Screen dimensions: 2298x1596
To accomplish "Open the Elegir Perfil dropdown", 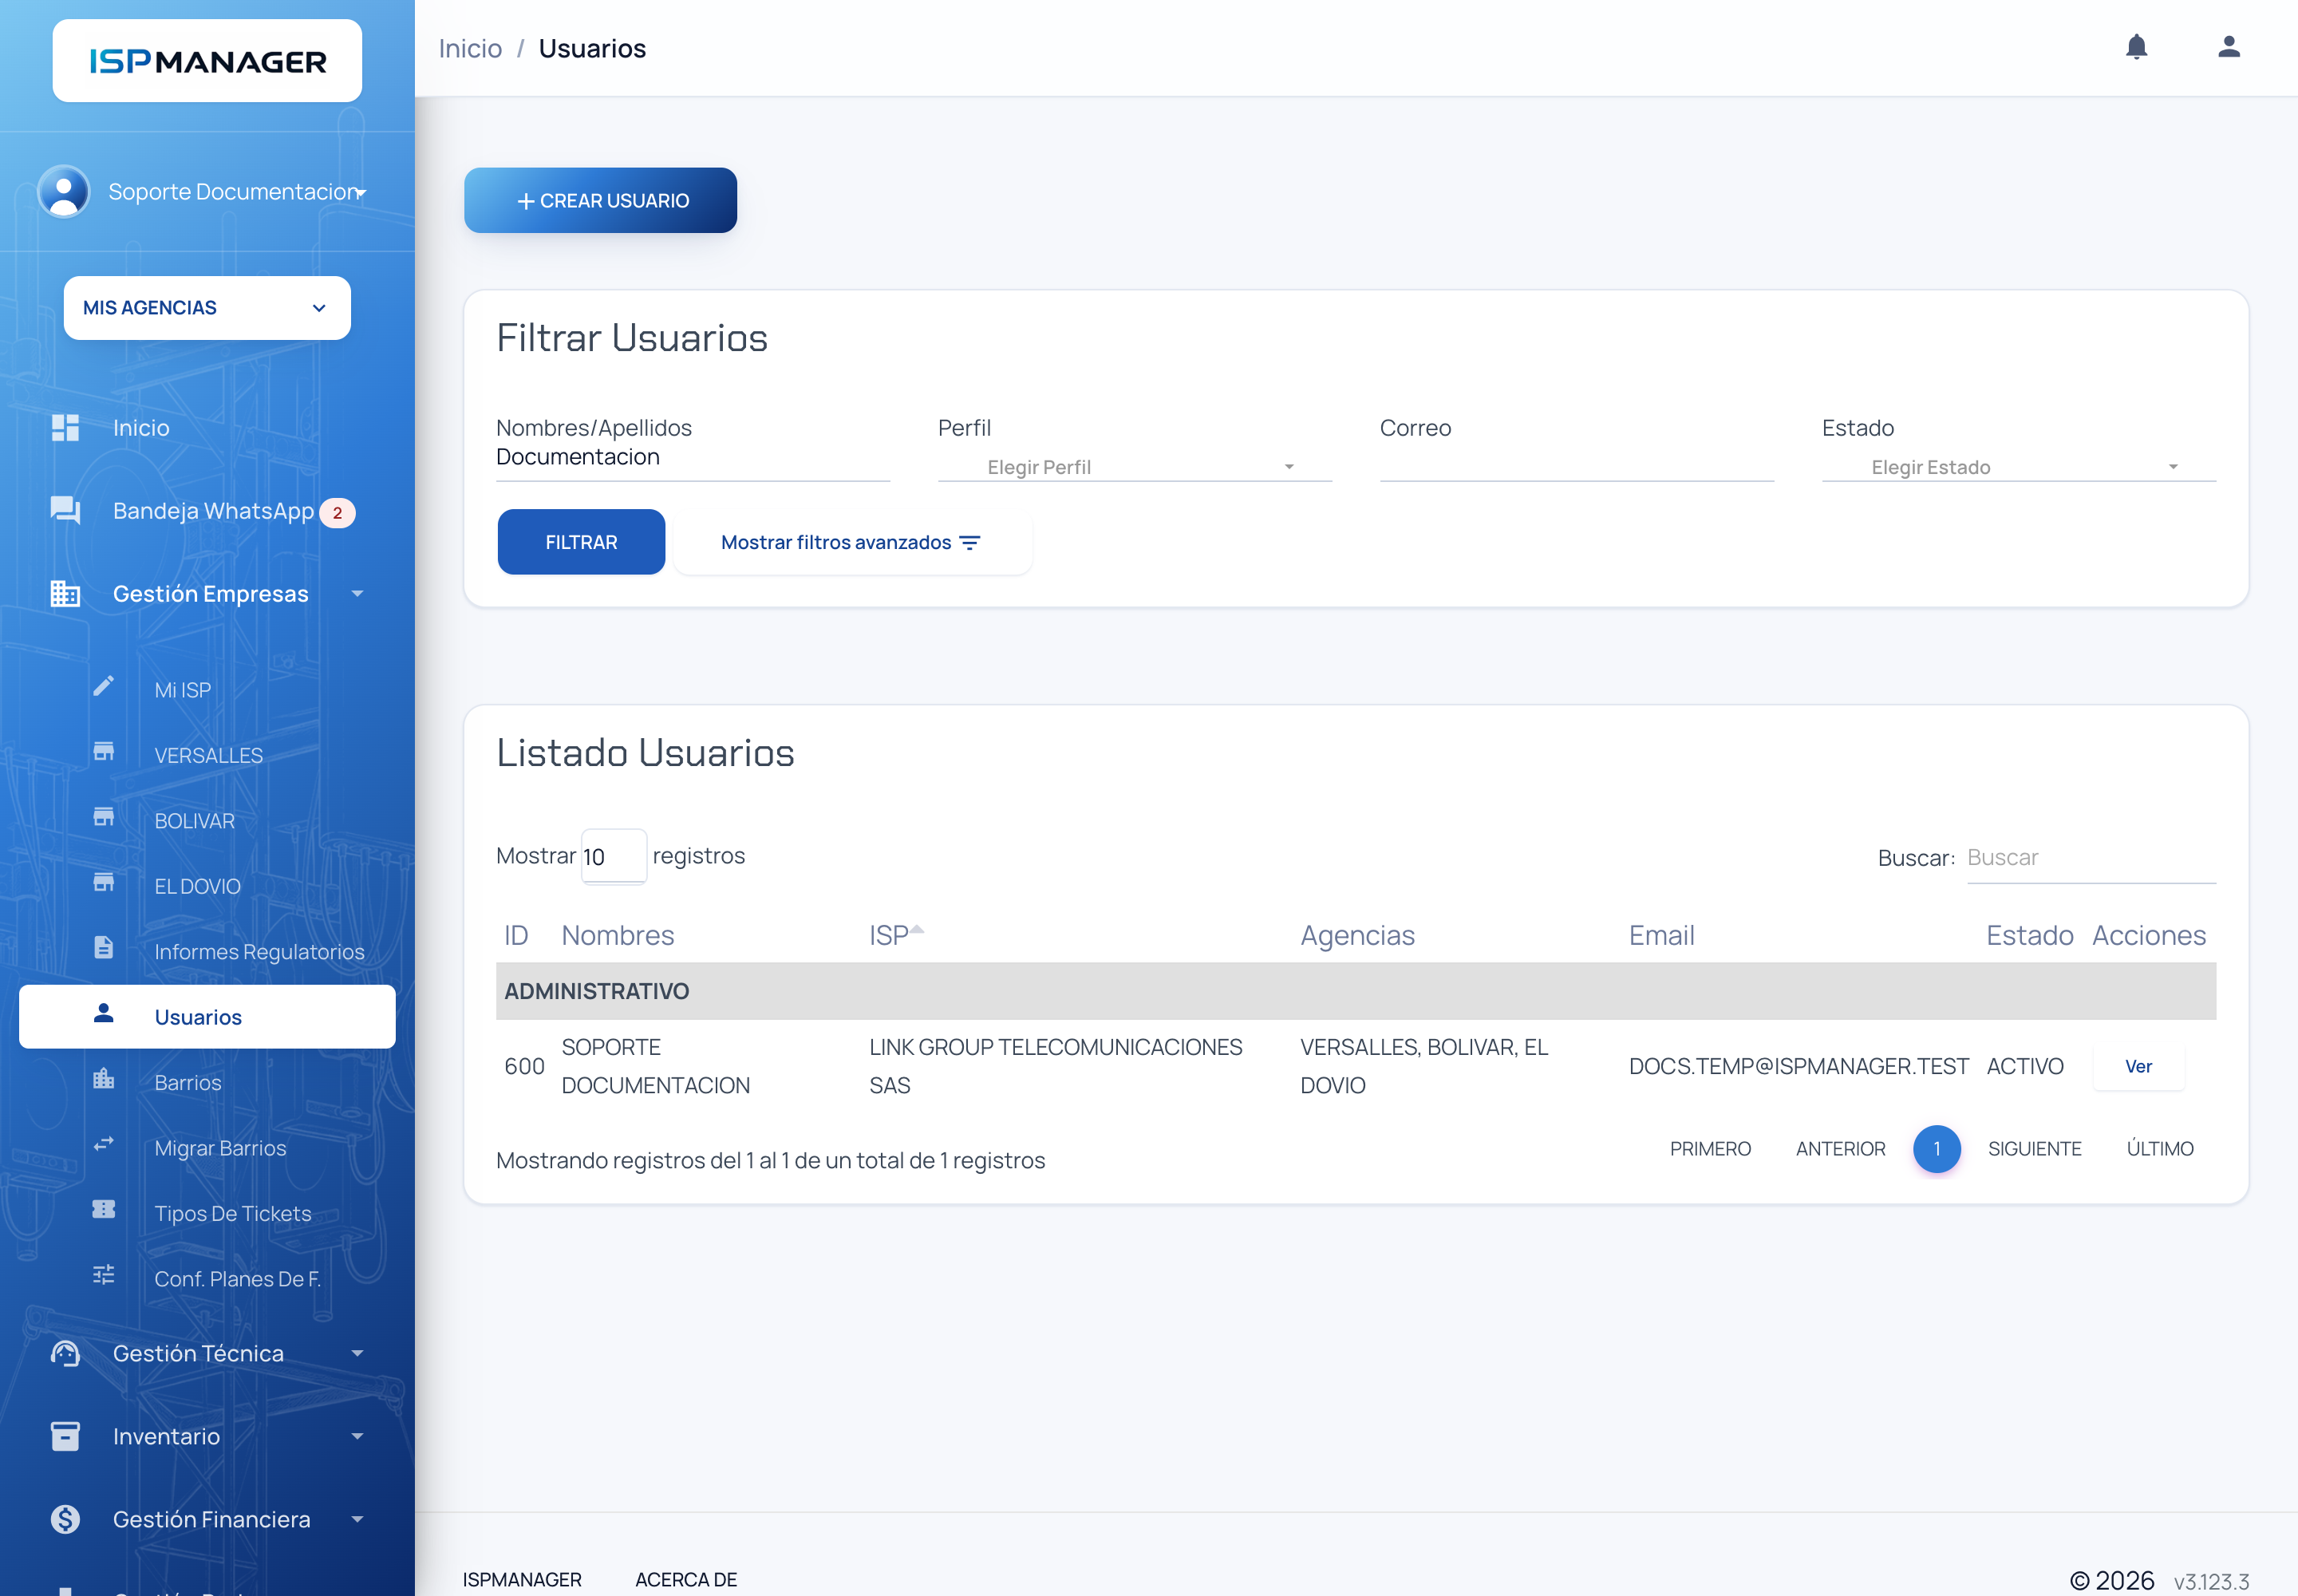I will pyautogui.click(x=1134, y=467).
